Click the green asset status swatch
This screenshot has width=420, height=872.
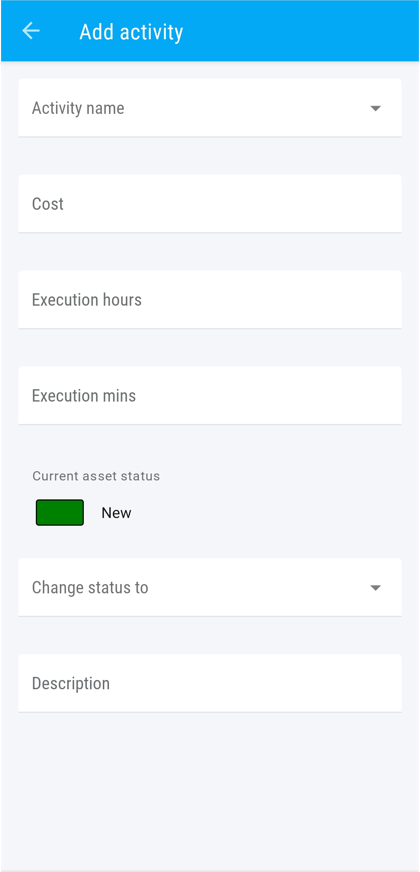[x=60, y=513]
